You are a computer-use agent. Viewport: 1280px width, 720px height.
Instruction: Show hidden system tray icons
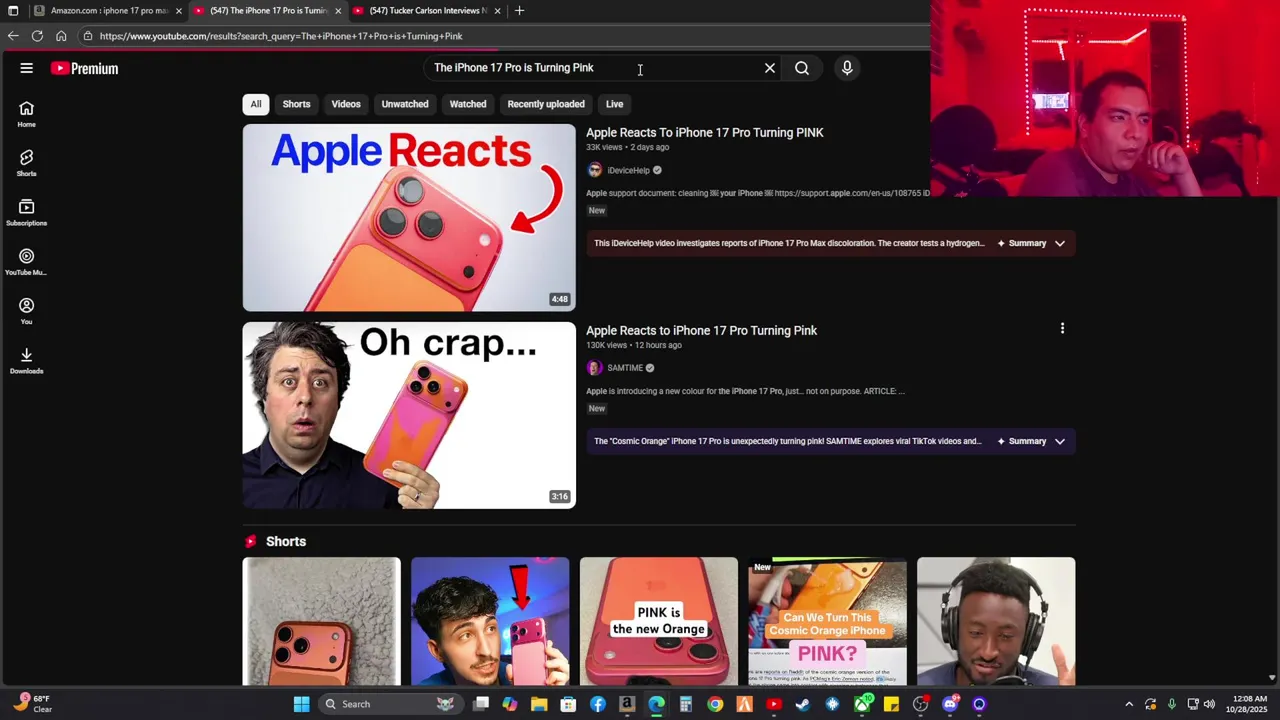click(x=1129, y=704)
